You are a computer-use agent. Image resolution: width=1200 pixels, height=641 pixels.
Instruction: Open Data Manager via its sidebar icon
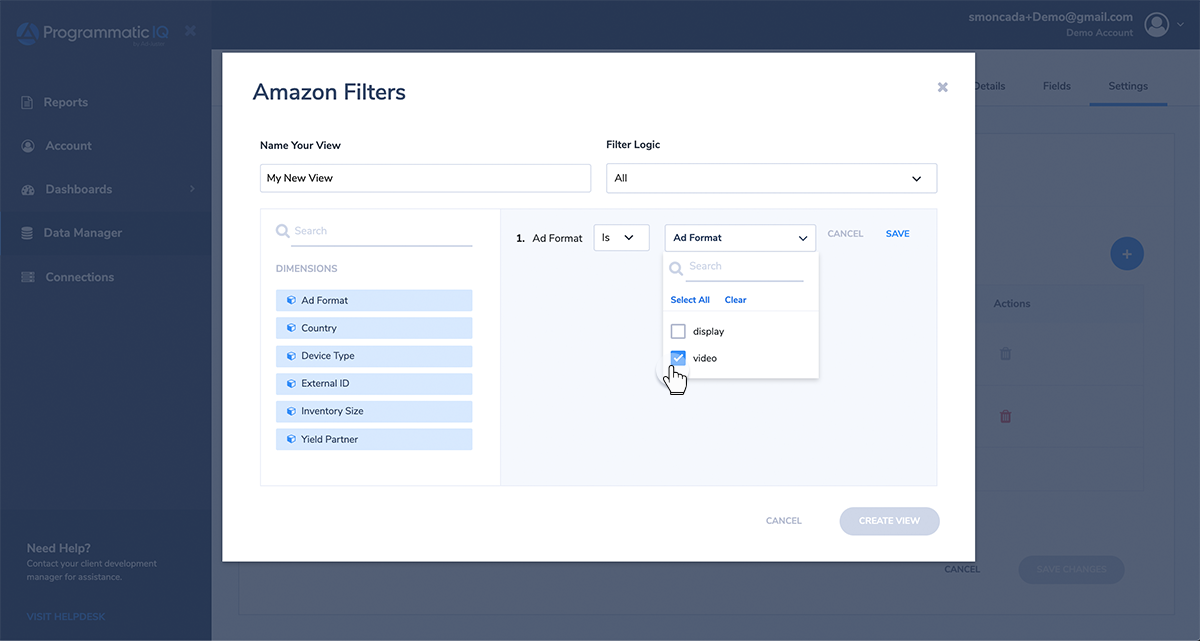point(28,233)
